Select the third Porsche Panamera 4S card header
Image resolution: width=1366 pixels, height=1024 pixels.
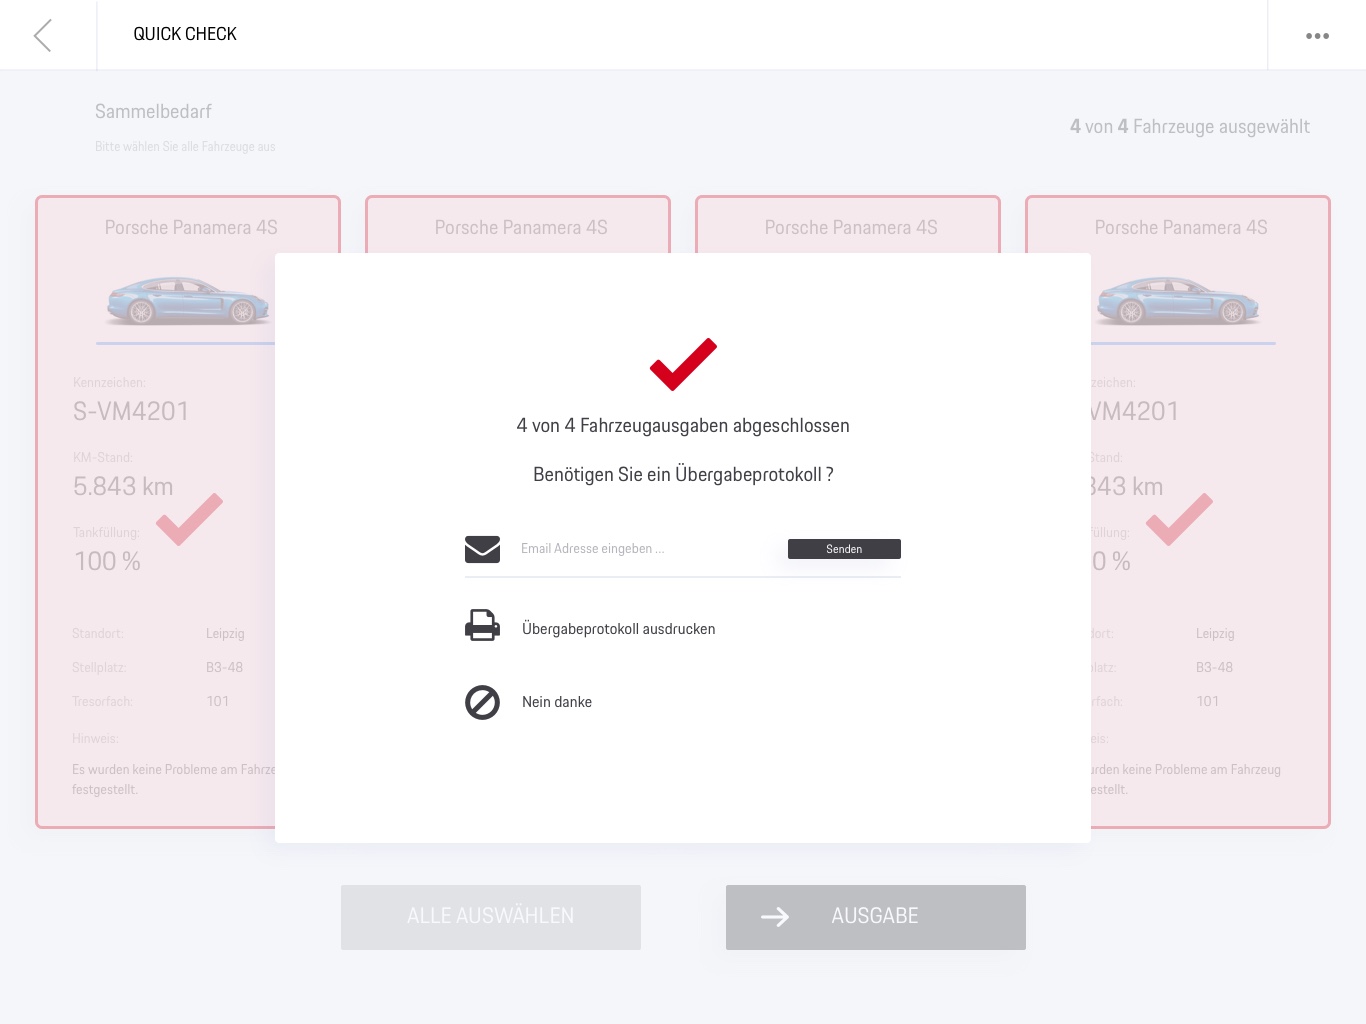click(x=850, y=228)
